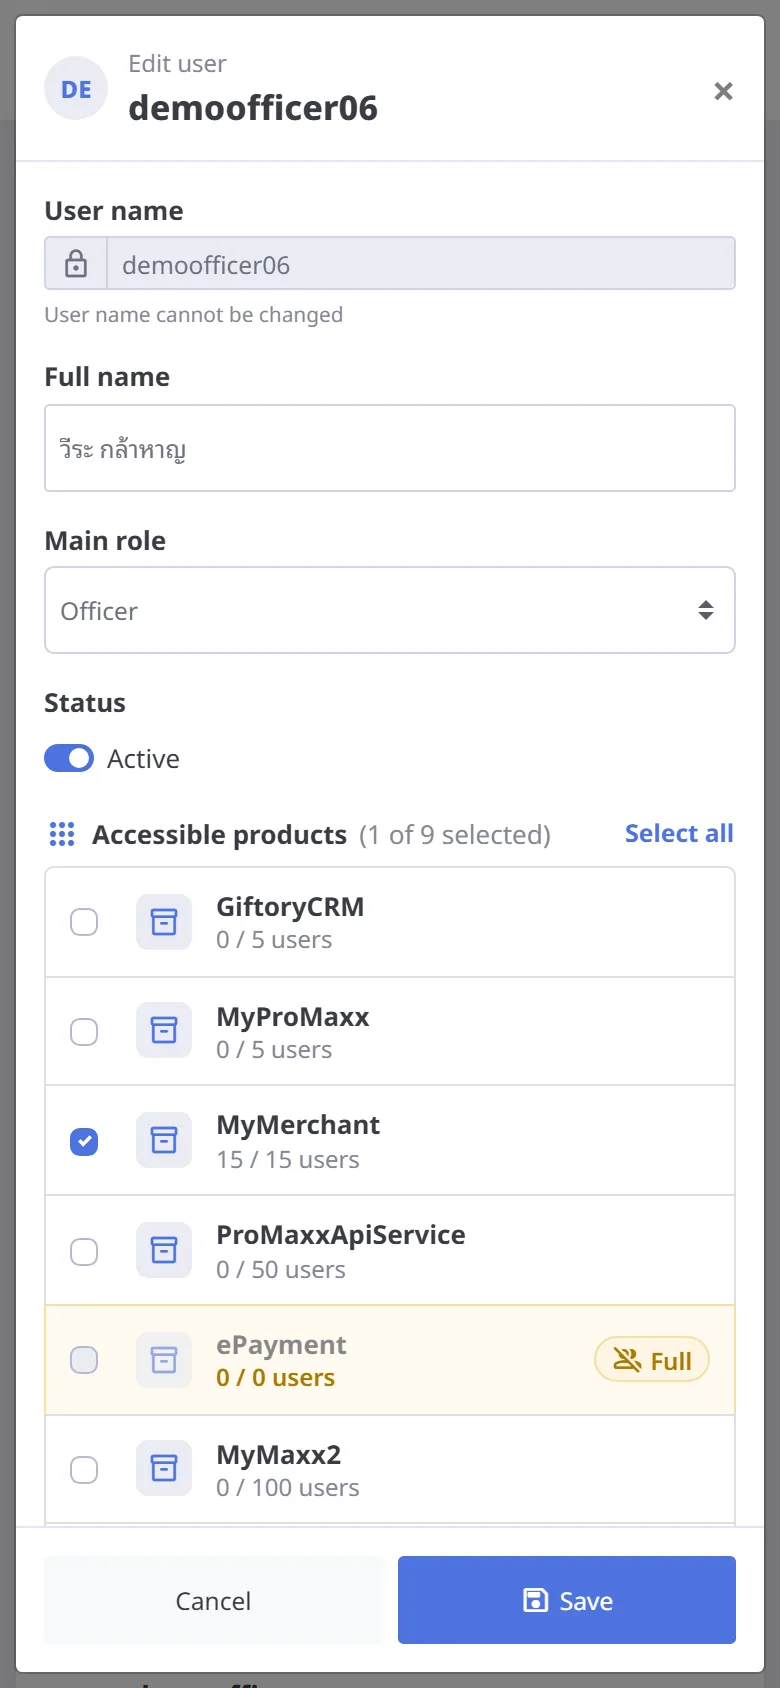Edit the Full name input field
This screenshot has width=780, height=1688.
point(390,448)
